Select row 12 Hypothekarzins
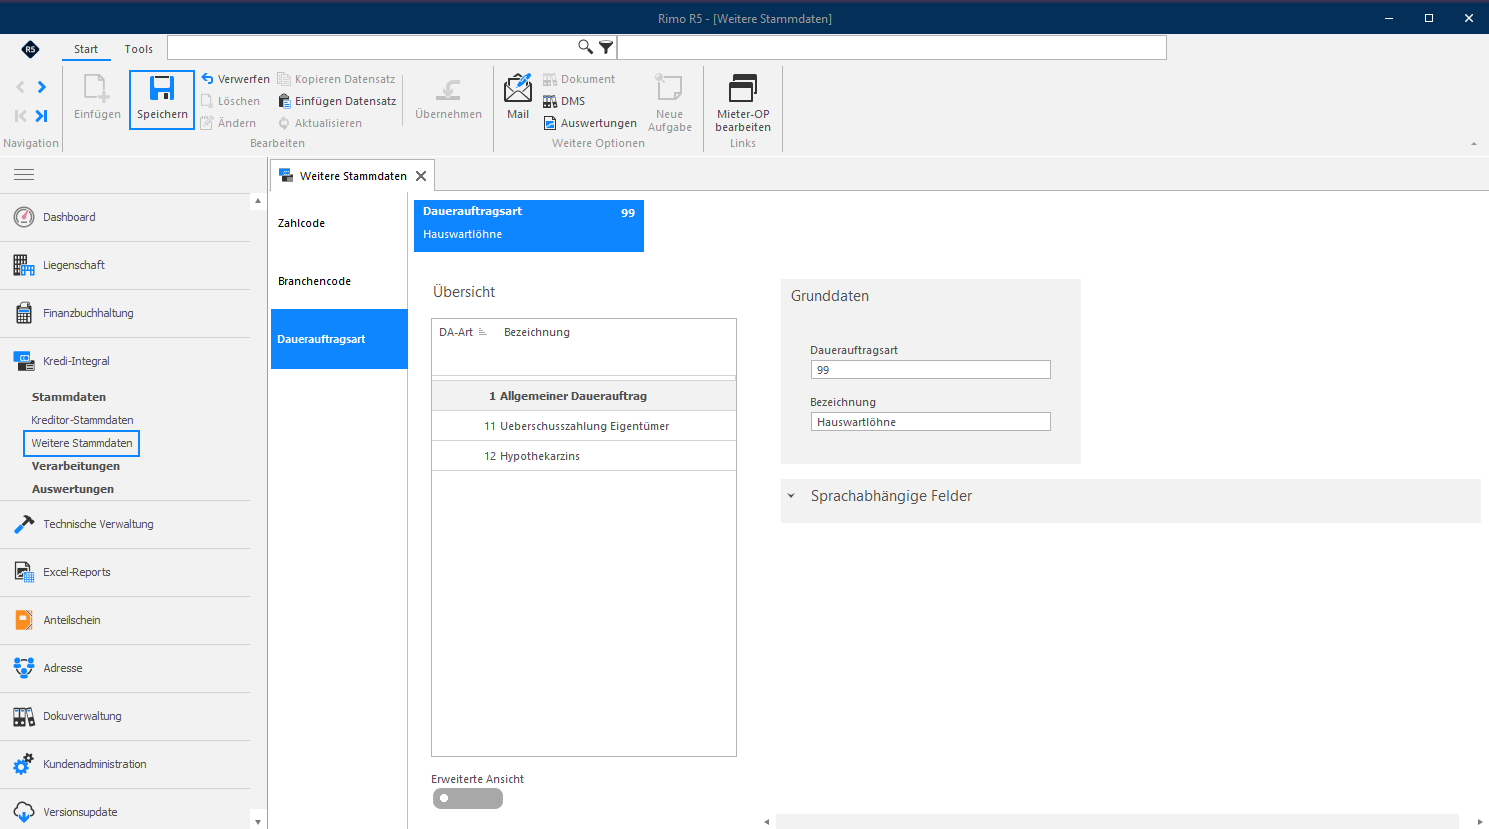This screenshot has height=829, width=1489. click(x=584, y=456)
